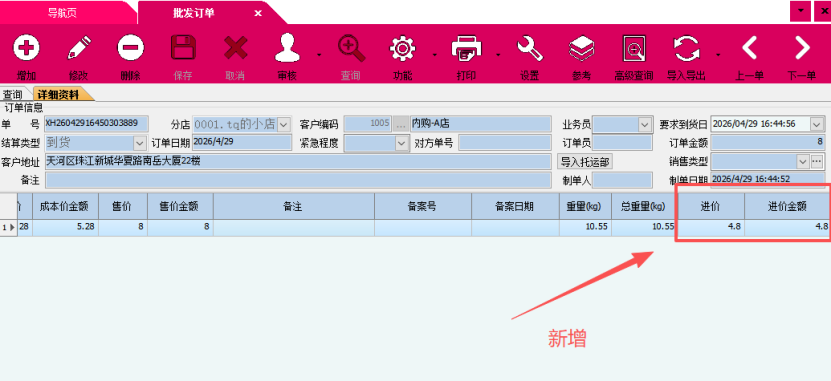831x381 pixels.
Task: Close the 批发订单 tab
Action: coord(258,13)
